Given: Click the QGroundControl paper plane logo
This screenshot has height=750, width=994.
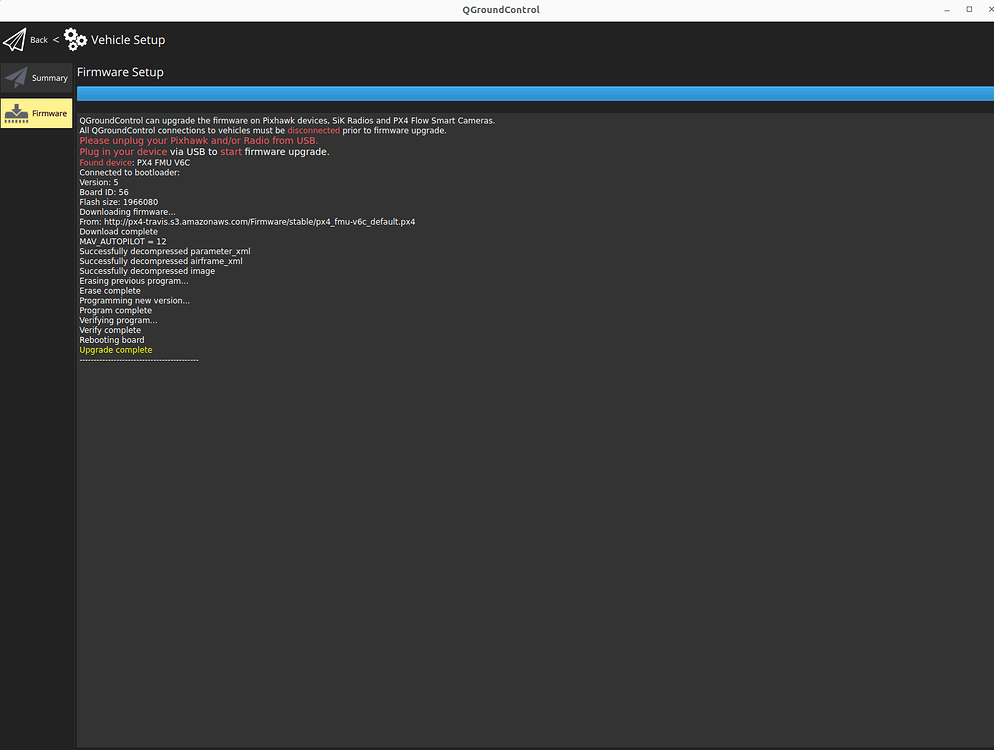Looking at the screenshot, I should (x=14, y=39).
